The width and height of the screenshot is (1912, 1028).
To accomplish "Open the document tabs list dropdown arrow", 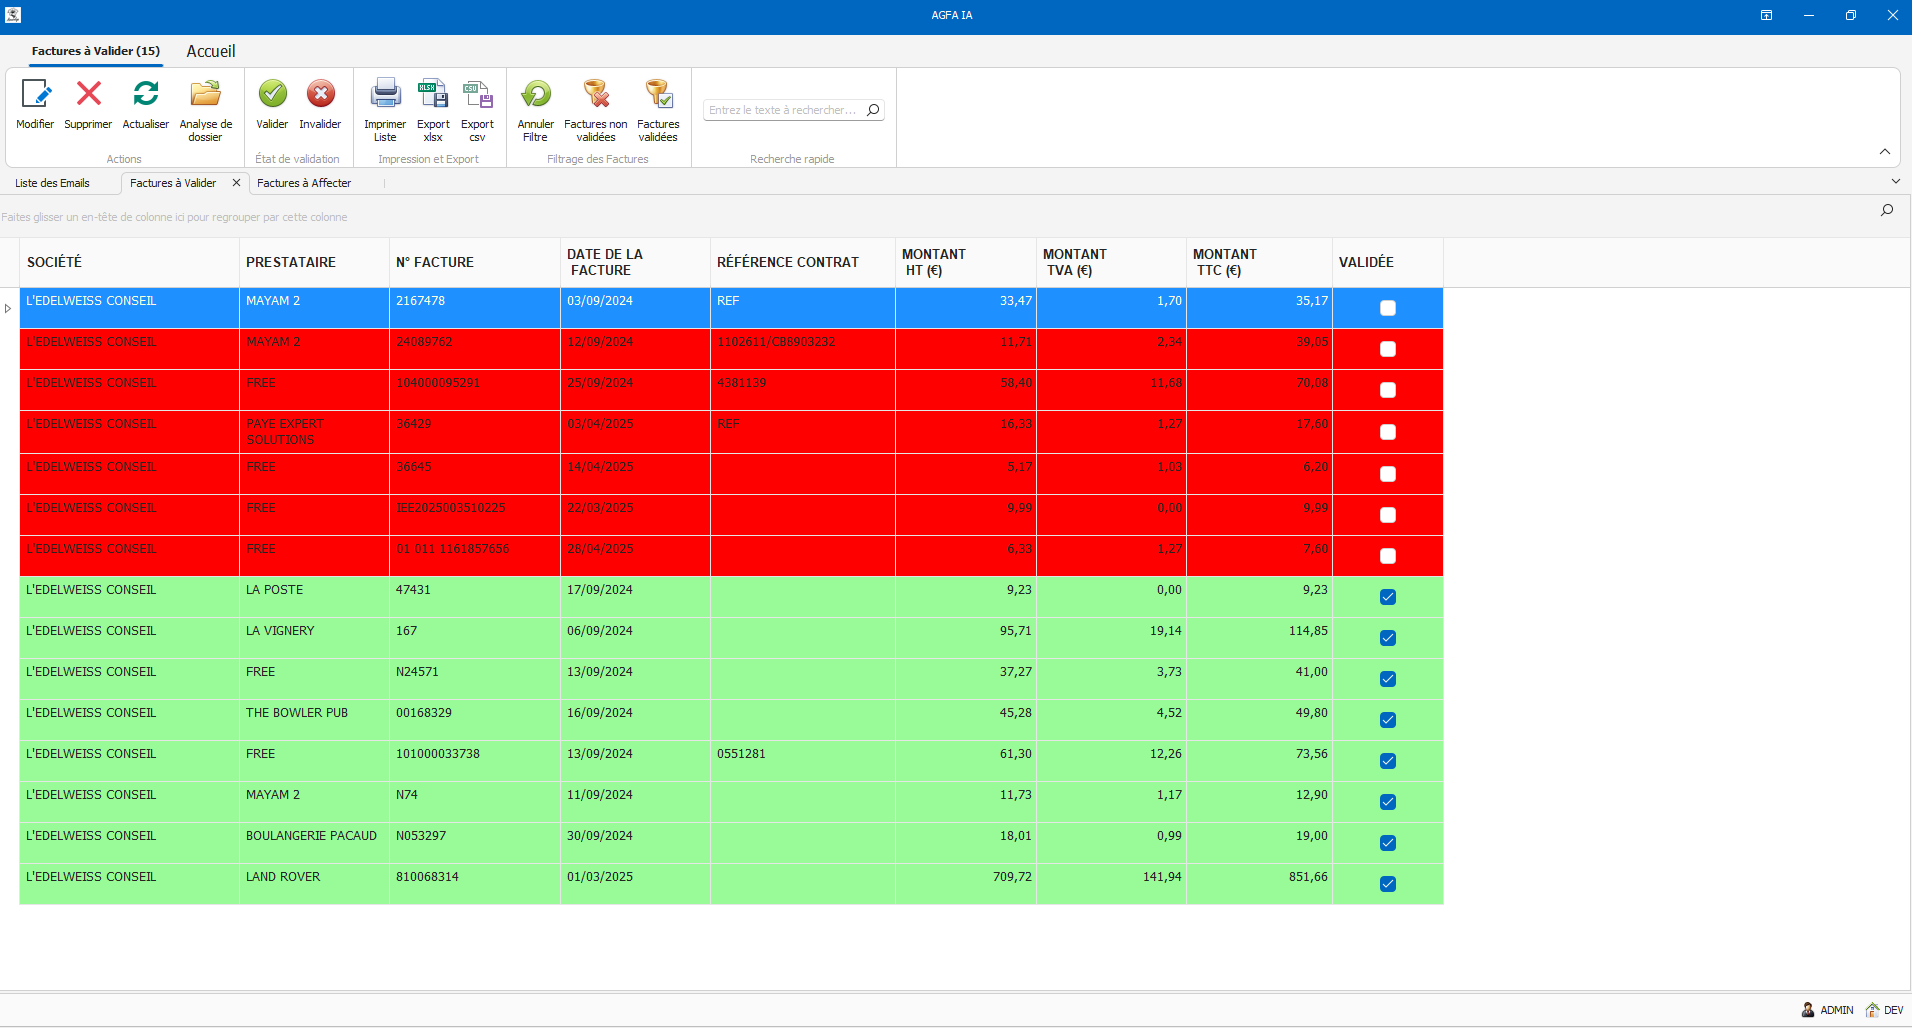I will 1895,182.
